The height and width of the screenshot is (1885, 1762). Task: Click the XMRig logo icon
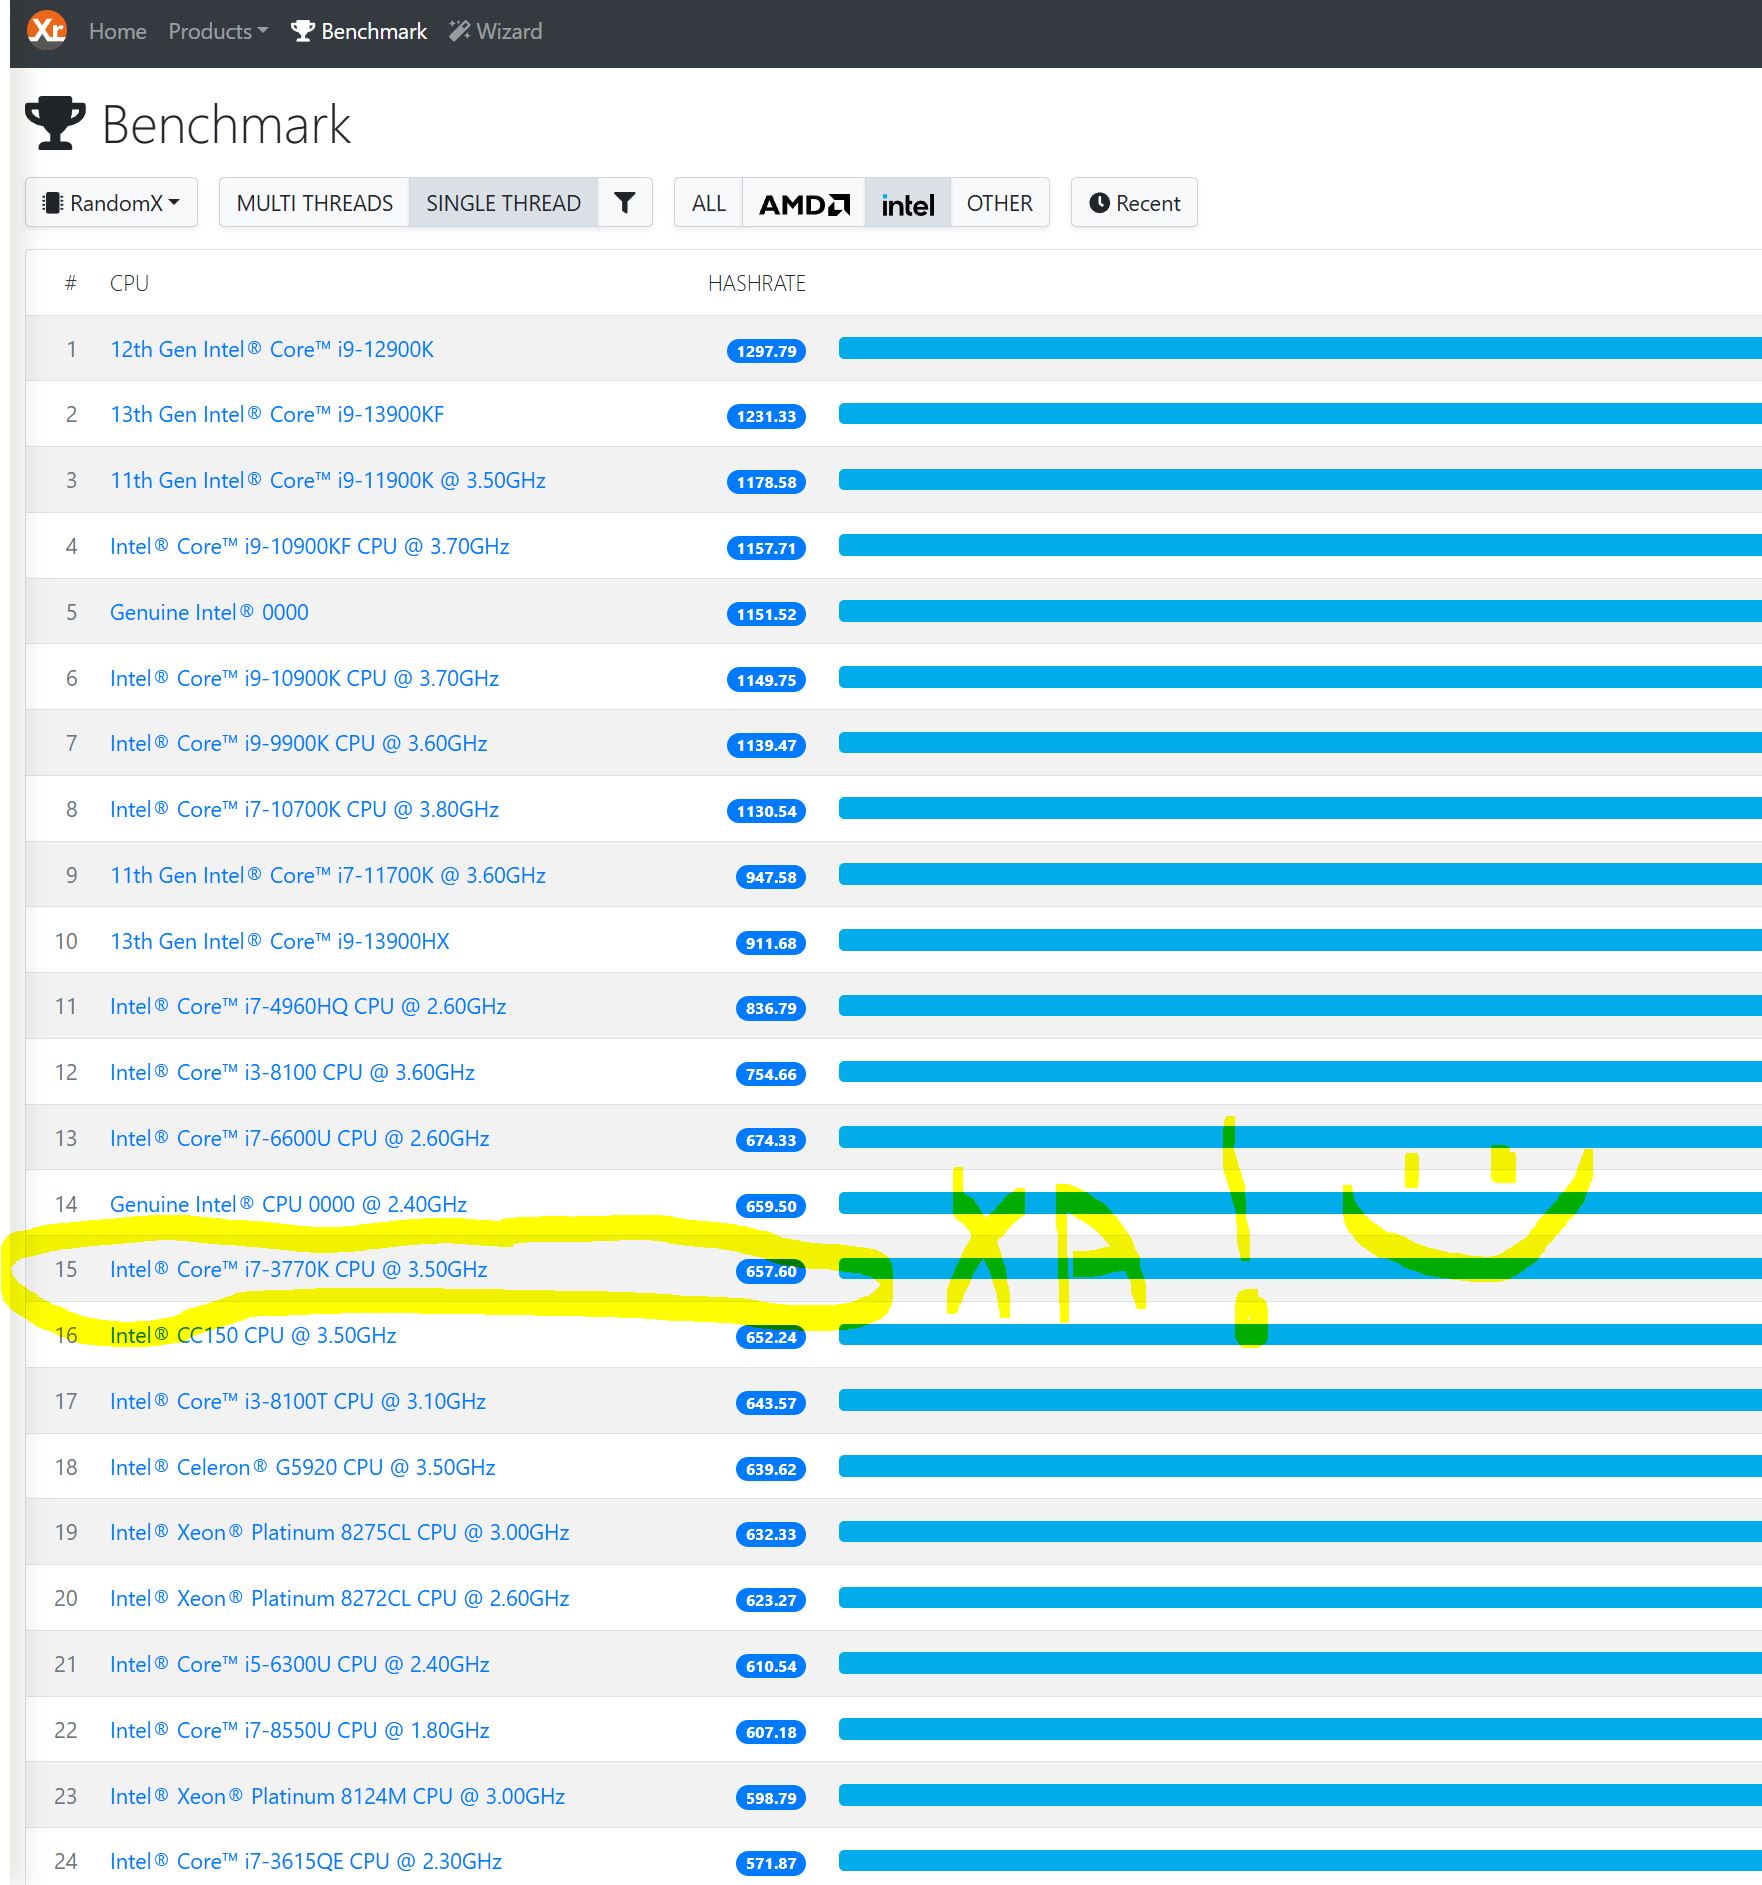click(x=46, y=30)
